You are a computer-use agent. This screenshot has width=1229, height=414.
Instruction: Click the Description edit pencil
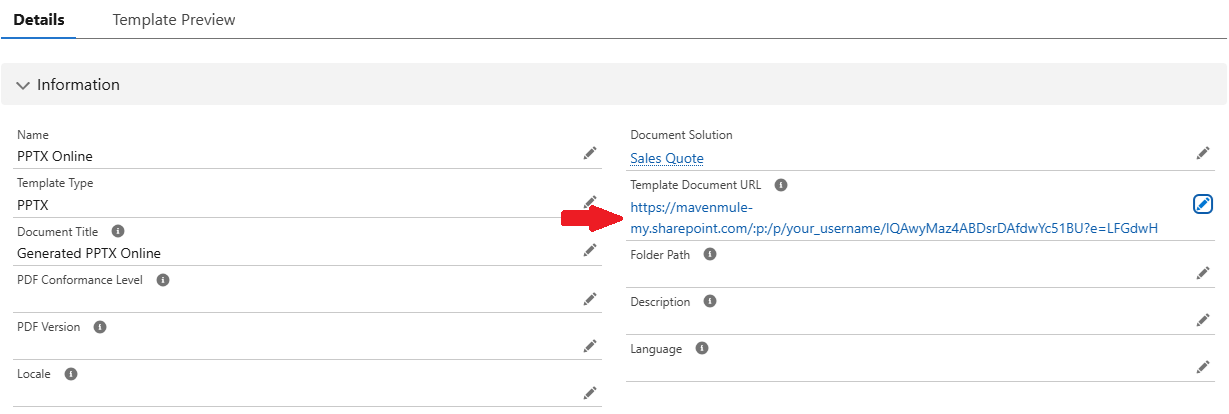tap(1203, 320)
